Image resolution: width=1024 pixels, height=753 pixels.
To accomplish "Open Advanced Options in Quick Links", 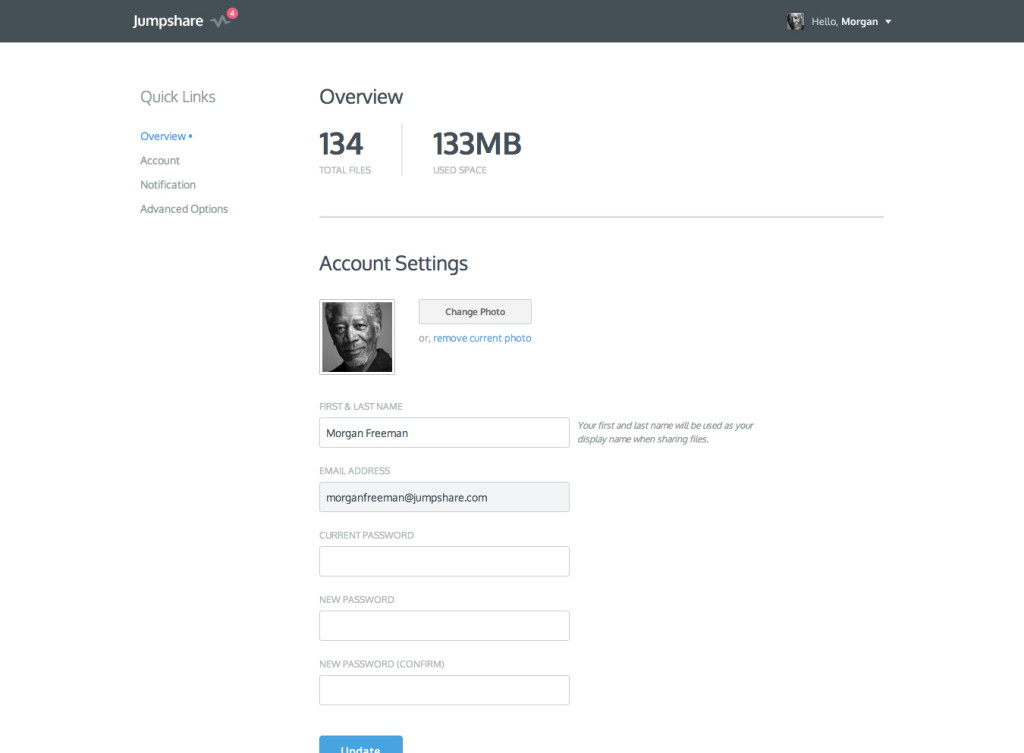I will click(x=184, y=209).
